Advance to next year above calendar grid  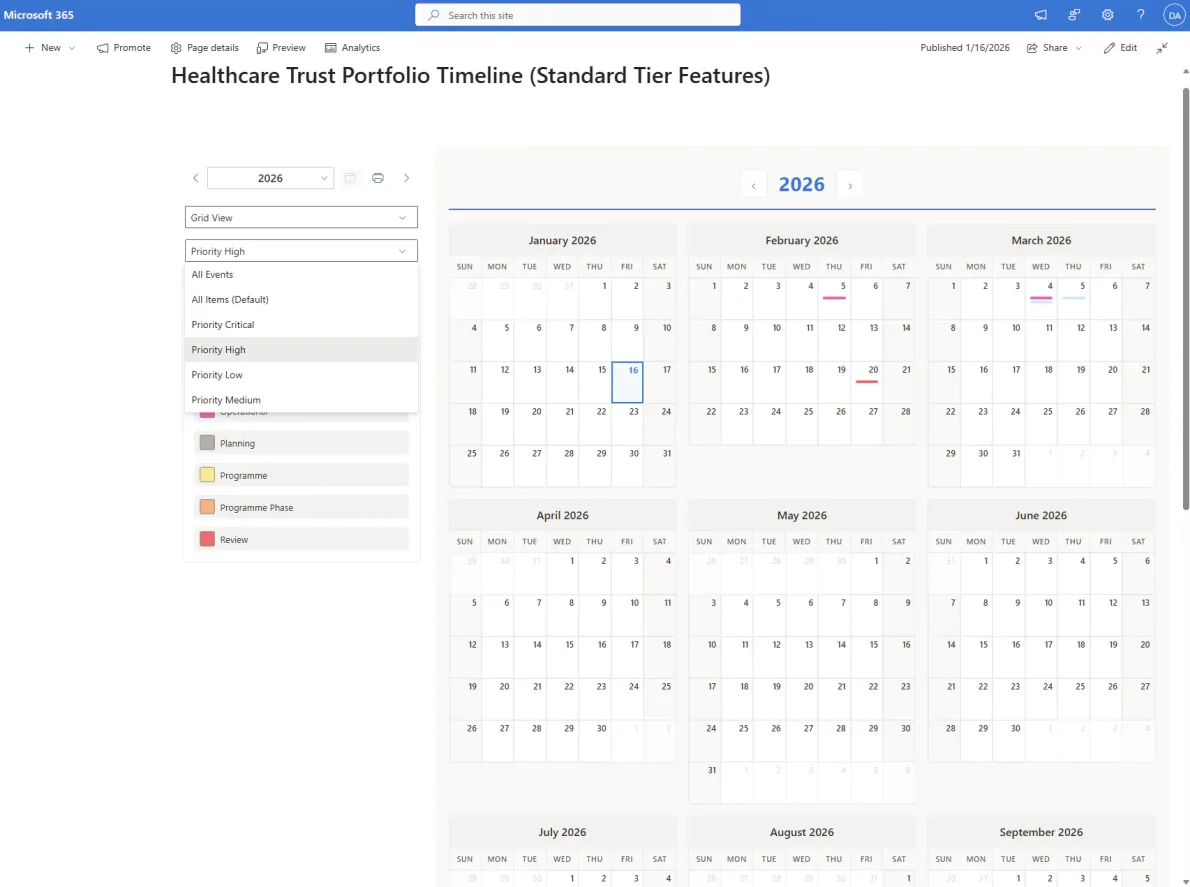pos(850,185)
